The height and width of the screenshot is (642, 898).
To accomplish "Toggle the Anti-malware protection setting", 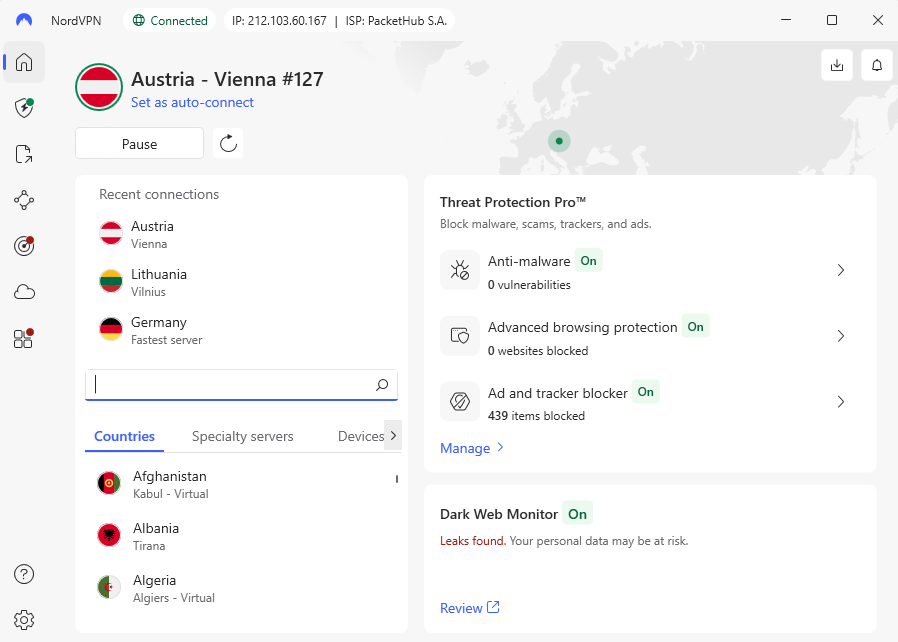I will [x=588, y=260].
